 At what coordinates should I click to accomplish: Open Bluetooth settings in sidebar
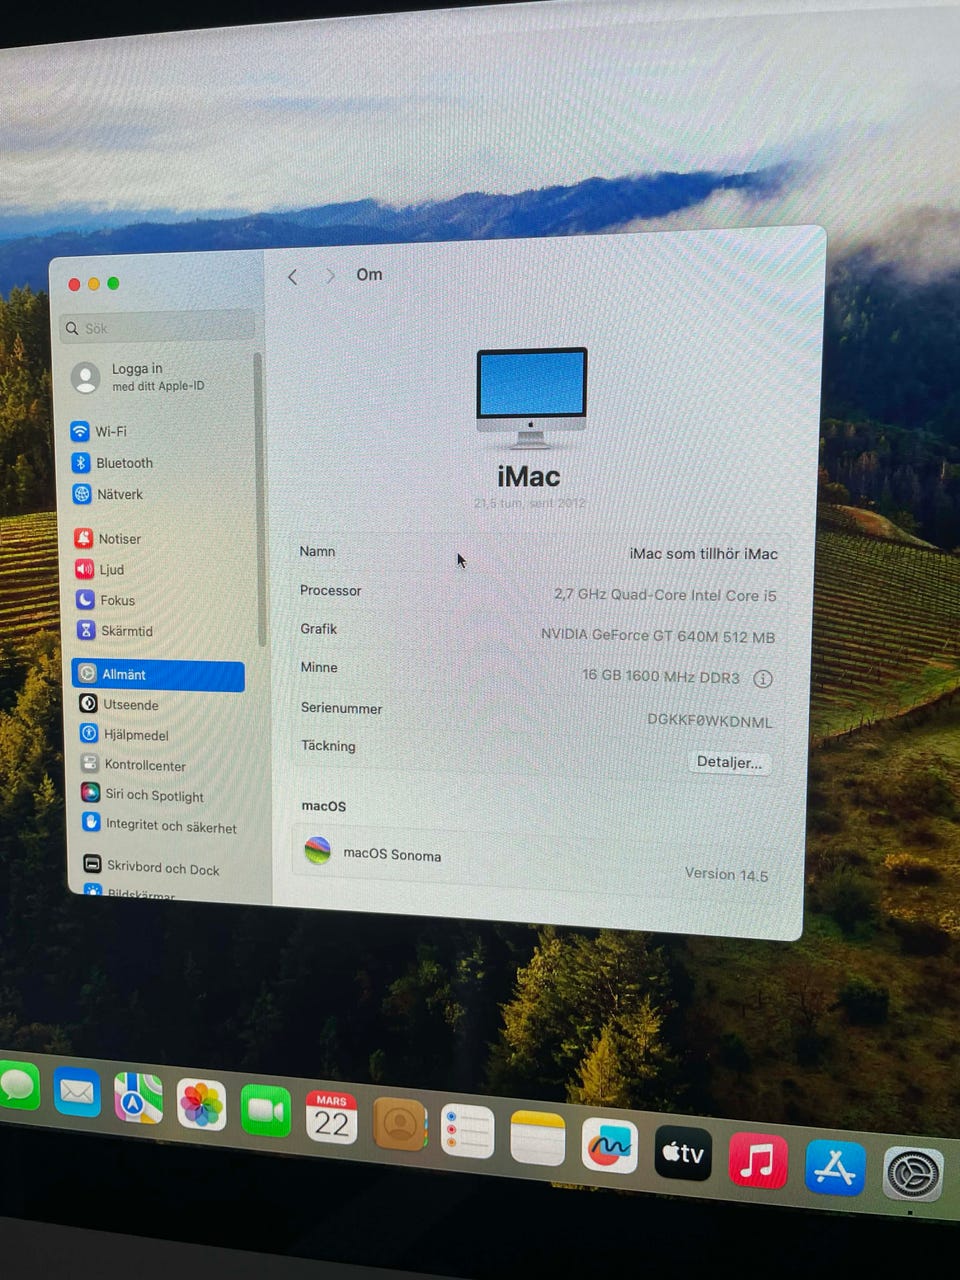[x=113, y=463]
